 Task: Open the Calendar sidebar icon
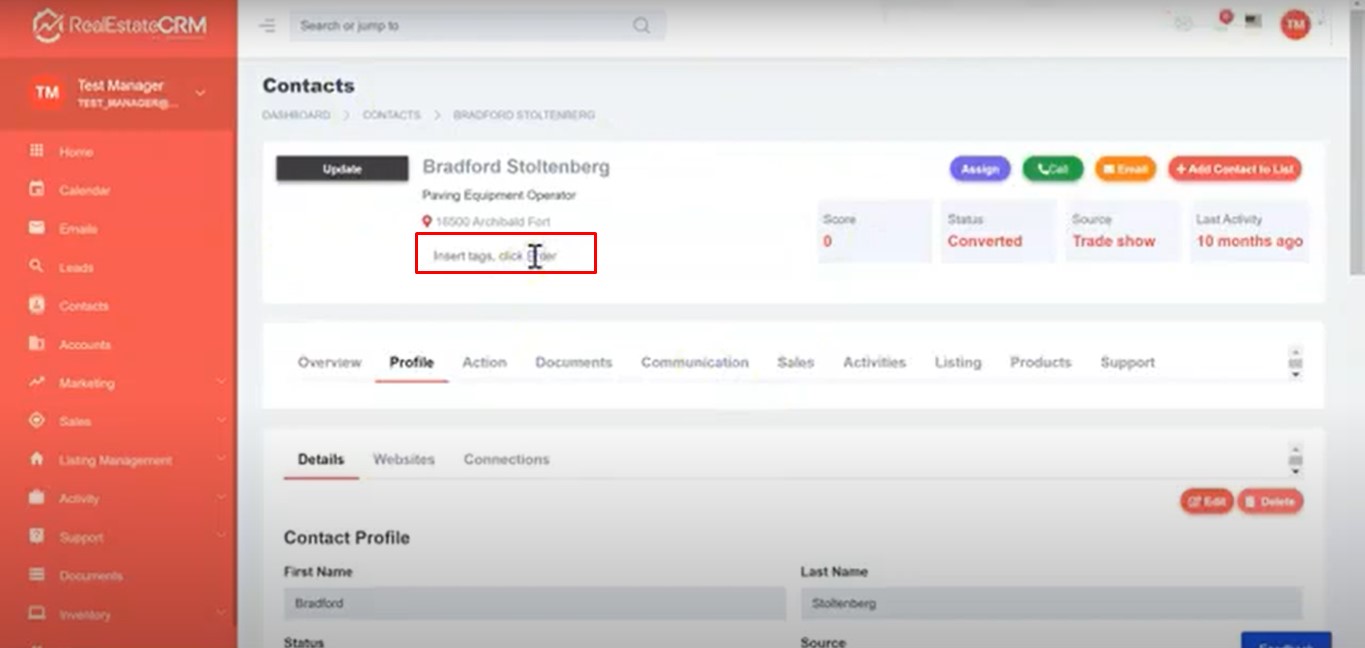[x=37, y=189]
